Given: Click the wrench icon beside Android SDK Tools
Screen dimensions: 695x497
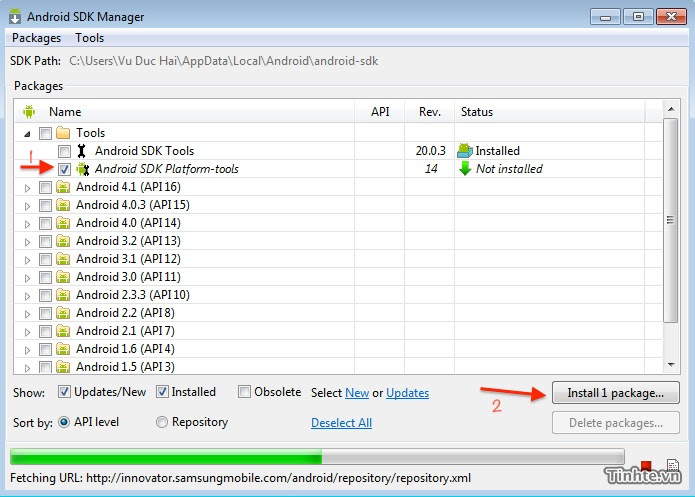Looking at the screenshot, I should pos(82,151).
